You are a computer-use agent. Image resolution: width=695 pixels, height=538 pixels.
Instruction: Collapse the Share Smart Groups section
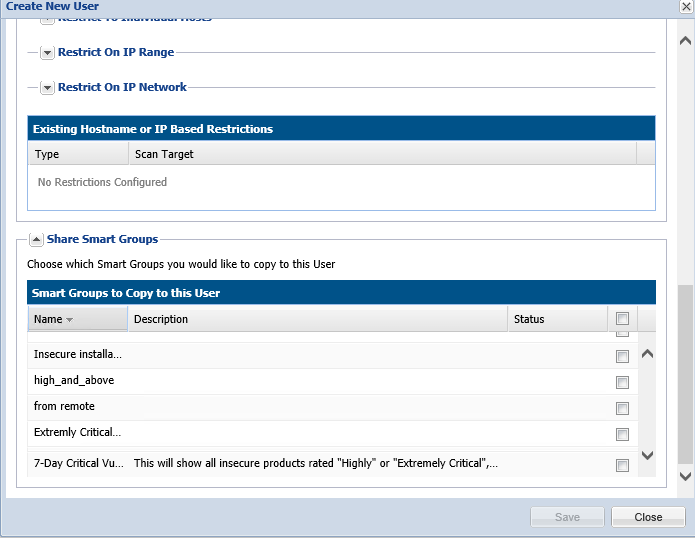(x=35, y=240)
